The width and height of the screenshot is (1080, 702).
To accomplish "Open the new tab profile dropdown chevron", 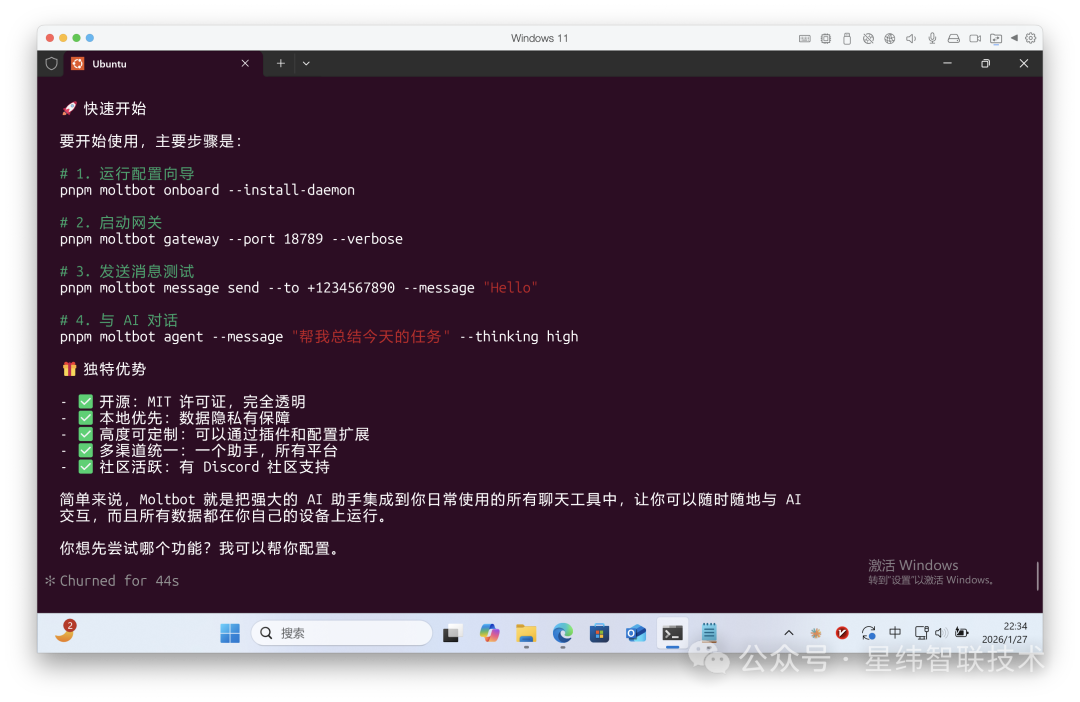I will pyautogui.click(x=306, y=63).
